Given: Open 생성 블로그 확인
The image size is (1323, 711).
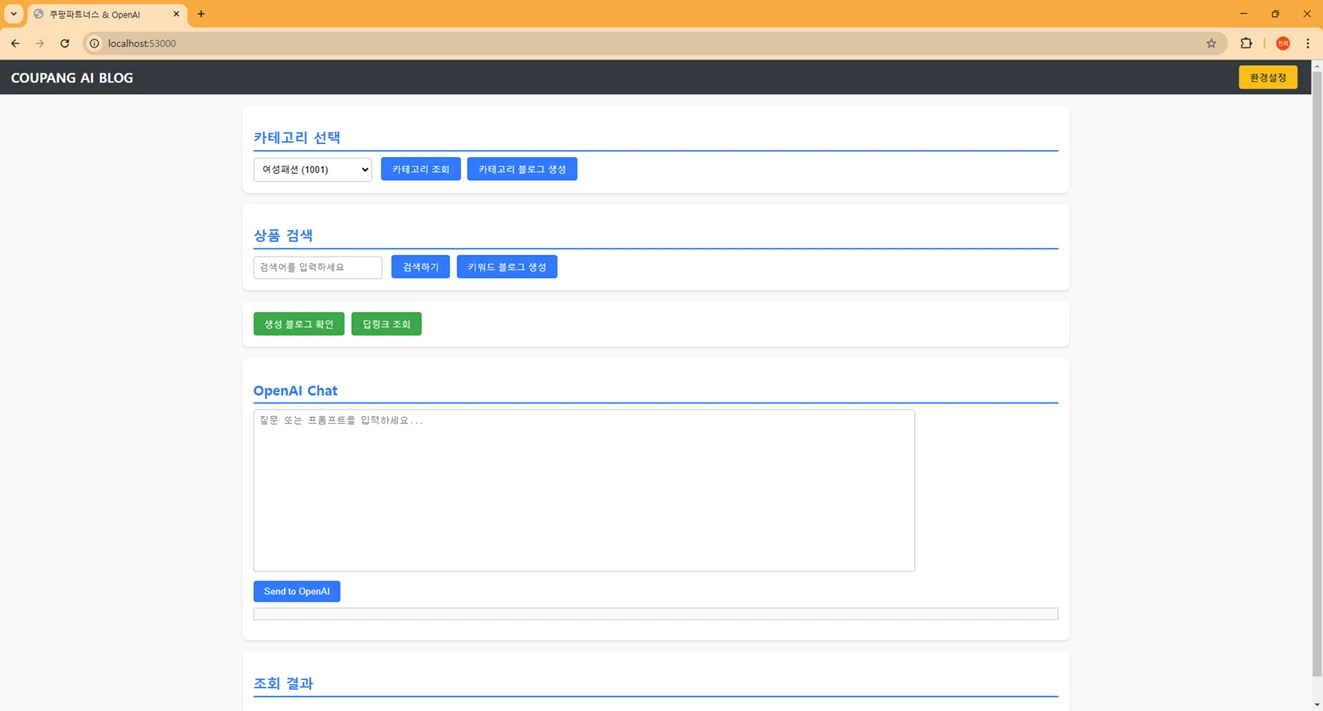Looking at the screenshot, I should [x=298, y=324].
